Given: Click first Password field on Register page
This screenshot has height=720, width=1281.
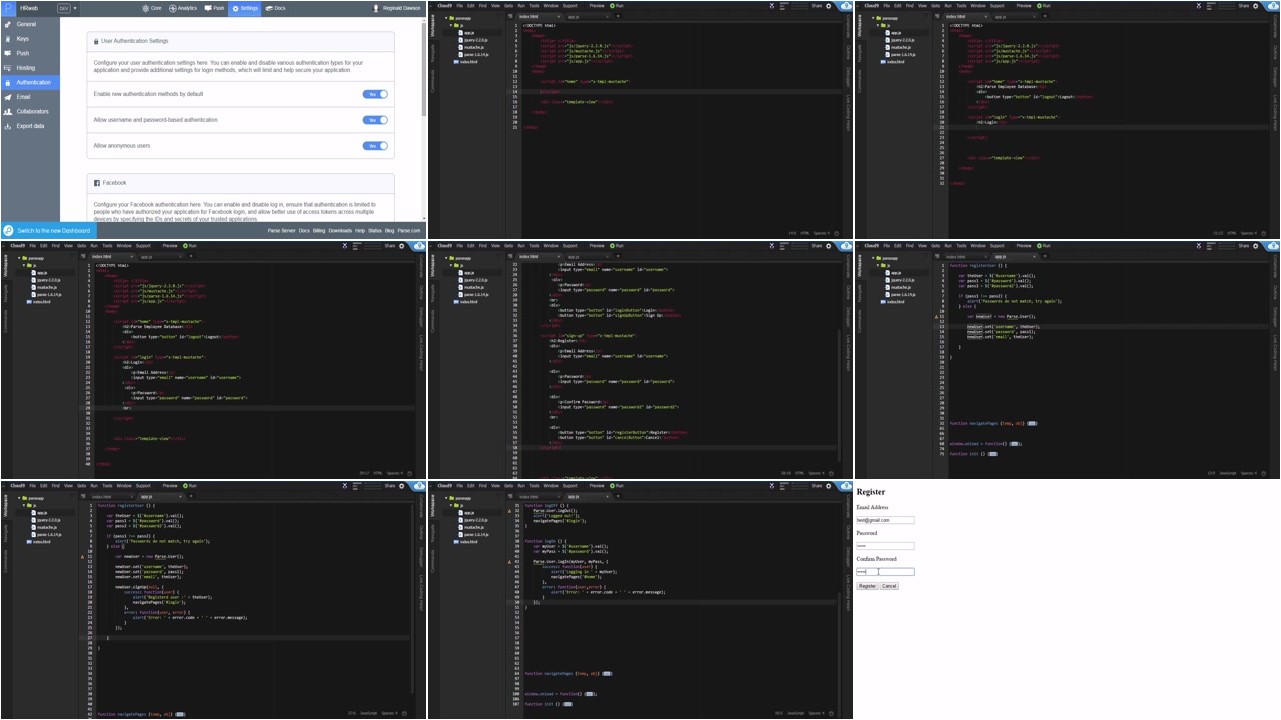Looking at the screenshot, I should (885, 546).
